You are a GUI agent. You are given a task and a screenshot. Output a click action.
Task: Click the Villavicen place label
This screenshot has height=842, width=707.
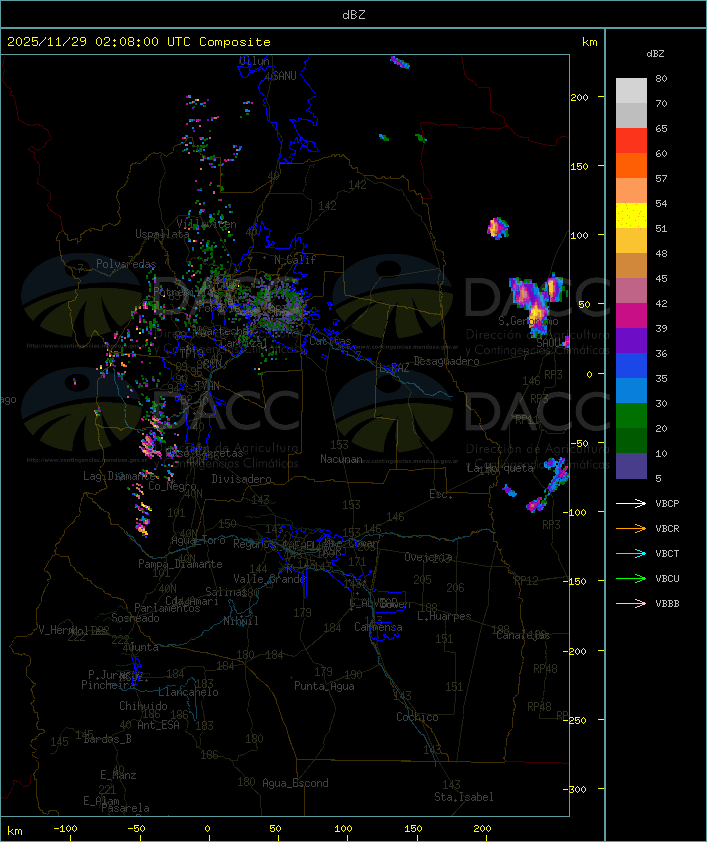(x=207, y=224)
